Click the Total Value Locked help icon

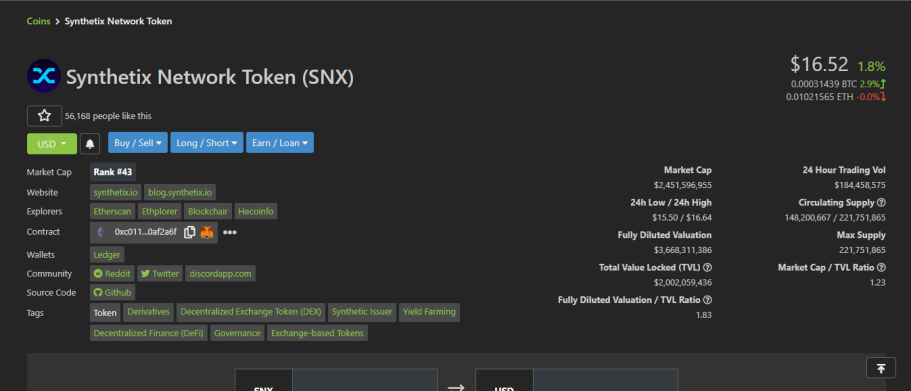(707, 267)
